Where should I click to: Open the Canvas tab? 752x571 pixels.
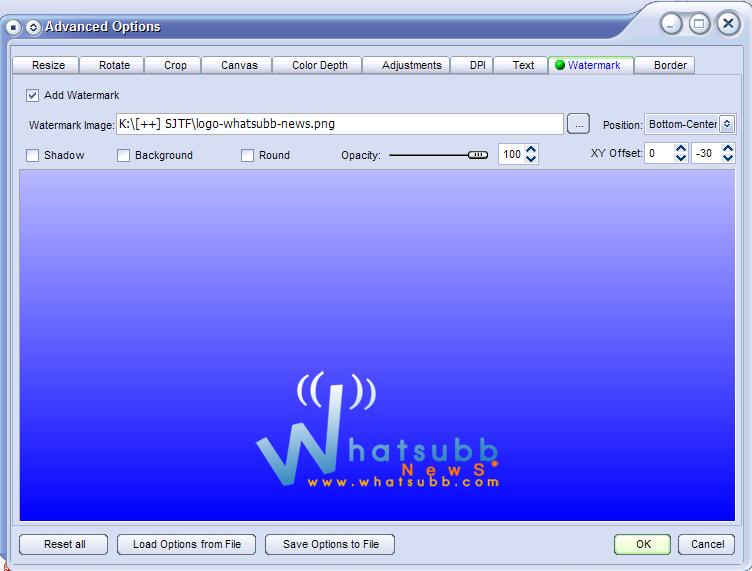(237, 65)
